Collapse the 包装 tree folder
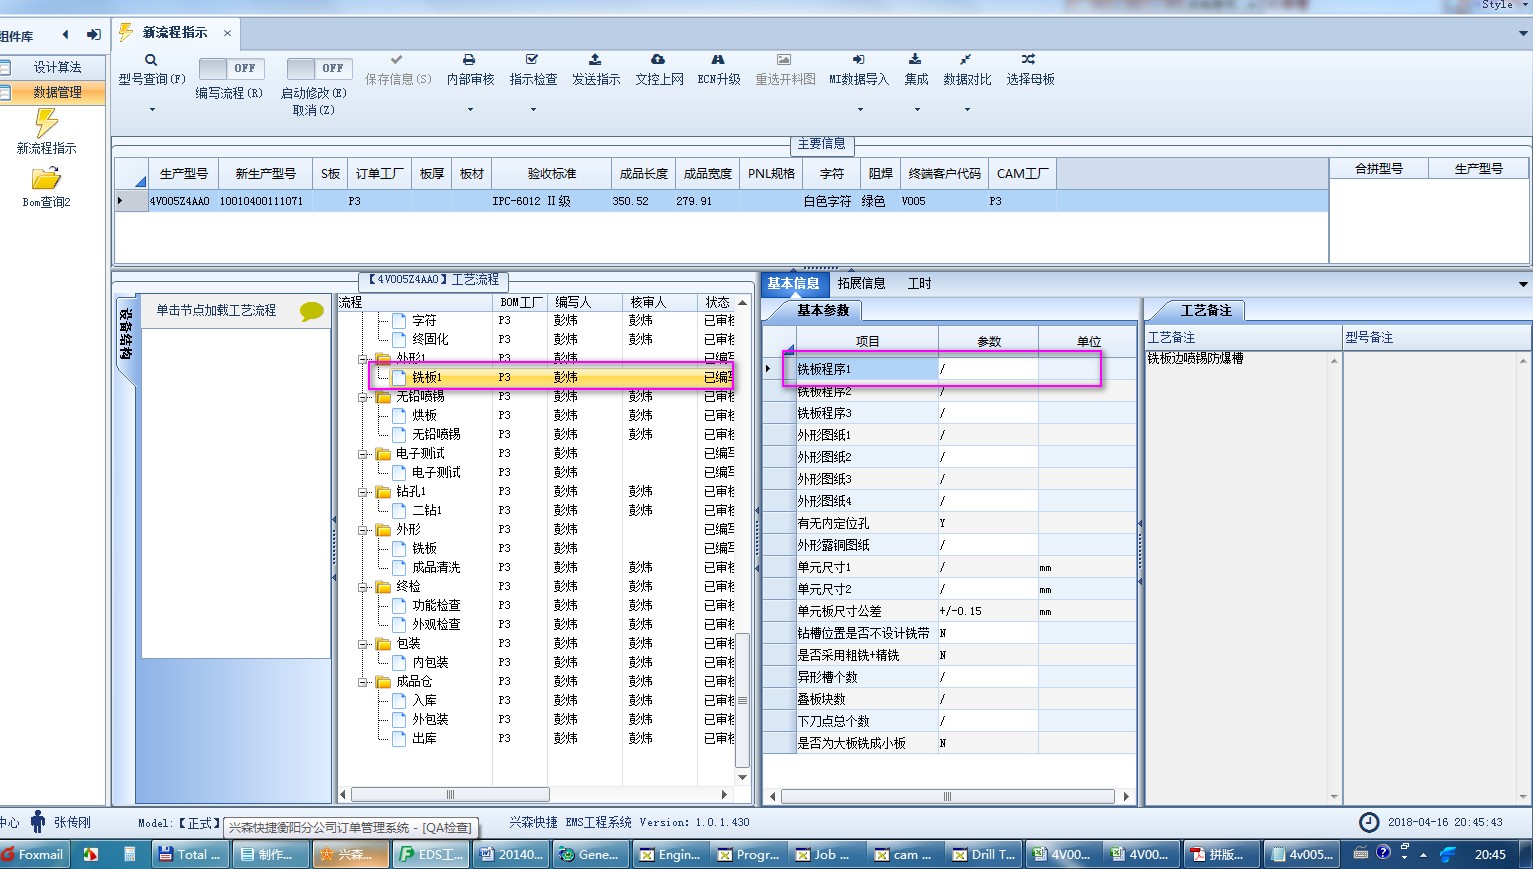This screenshot has width=1533, height=869. coord(364,644)
